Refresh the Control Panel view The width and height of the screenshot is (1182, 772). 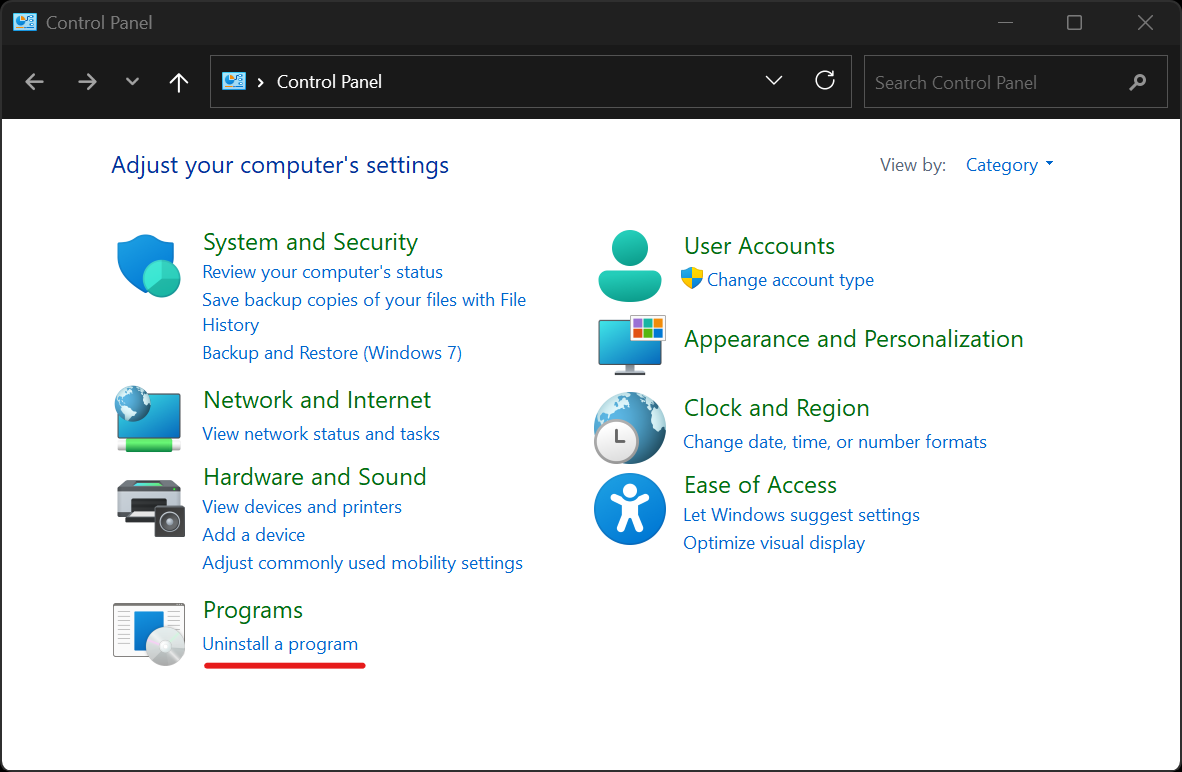coord(825,81)
